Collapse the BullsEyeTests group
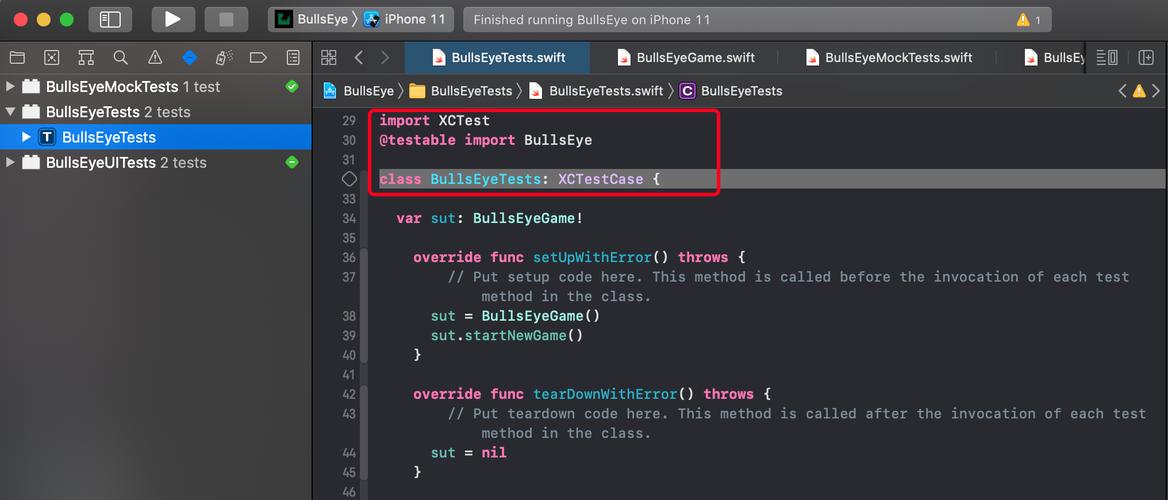1168x500 pixels. [10, 112]
